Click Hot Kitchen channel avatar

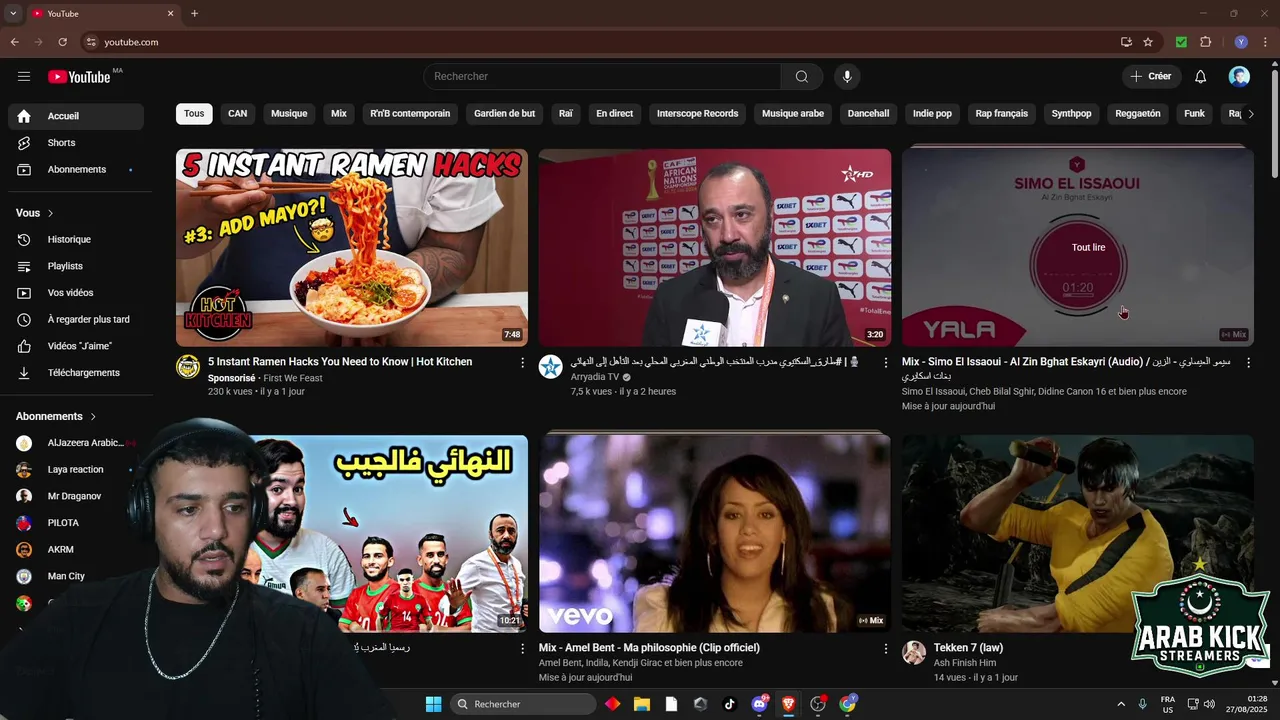(x=188, y=367)
